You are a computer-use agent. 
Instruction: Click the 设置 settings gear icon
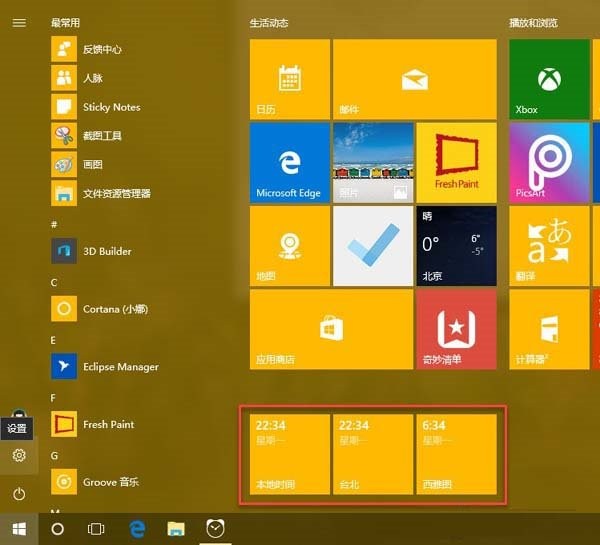(x=19, y=455)
